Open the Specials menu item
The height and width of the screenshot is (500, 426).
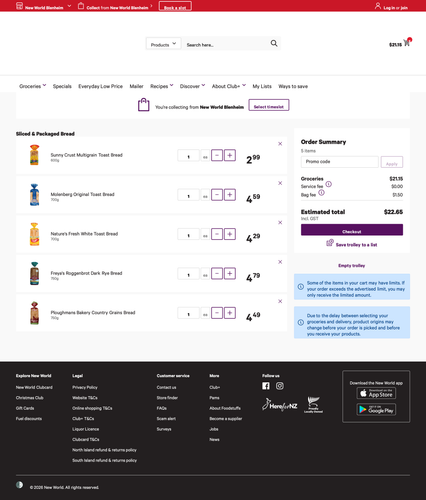pos(62,86)
